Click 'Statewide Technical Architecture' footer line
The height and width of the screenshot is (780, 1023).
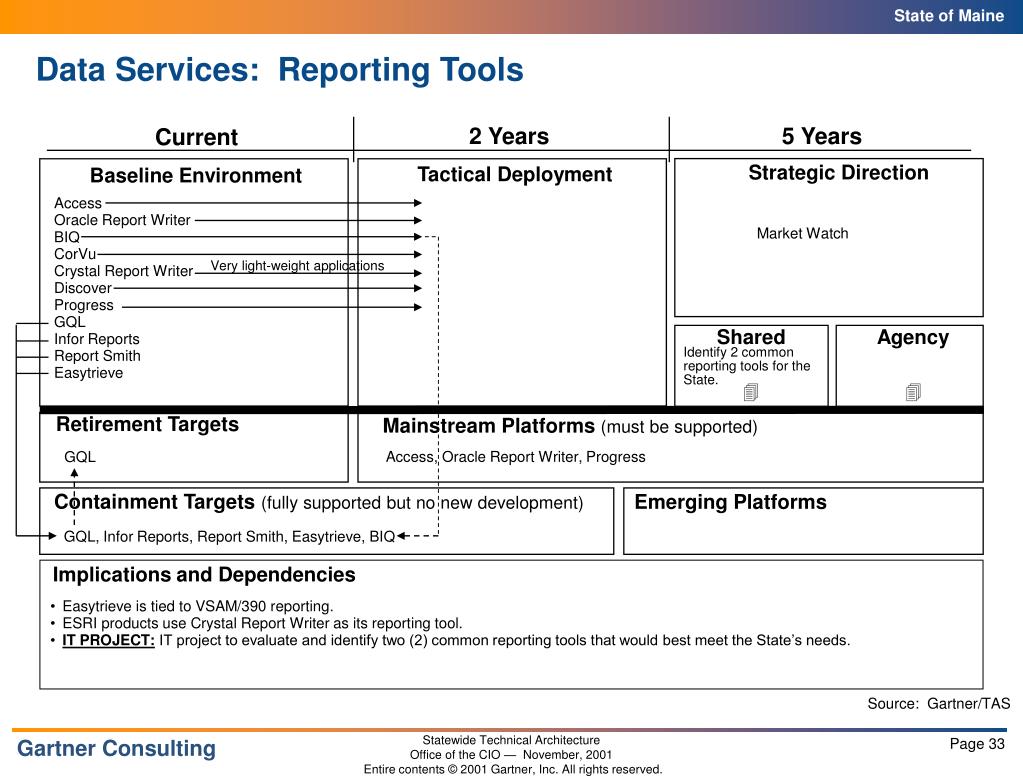[511, 740]
